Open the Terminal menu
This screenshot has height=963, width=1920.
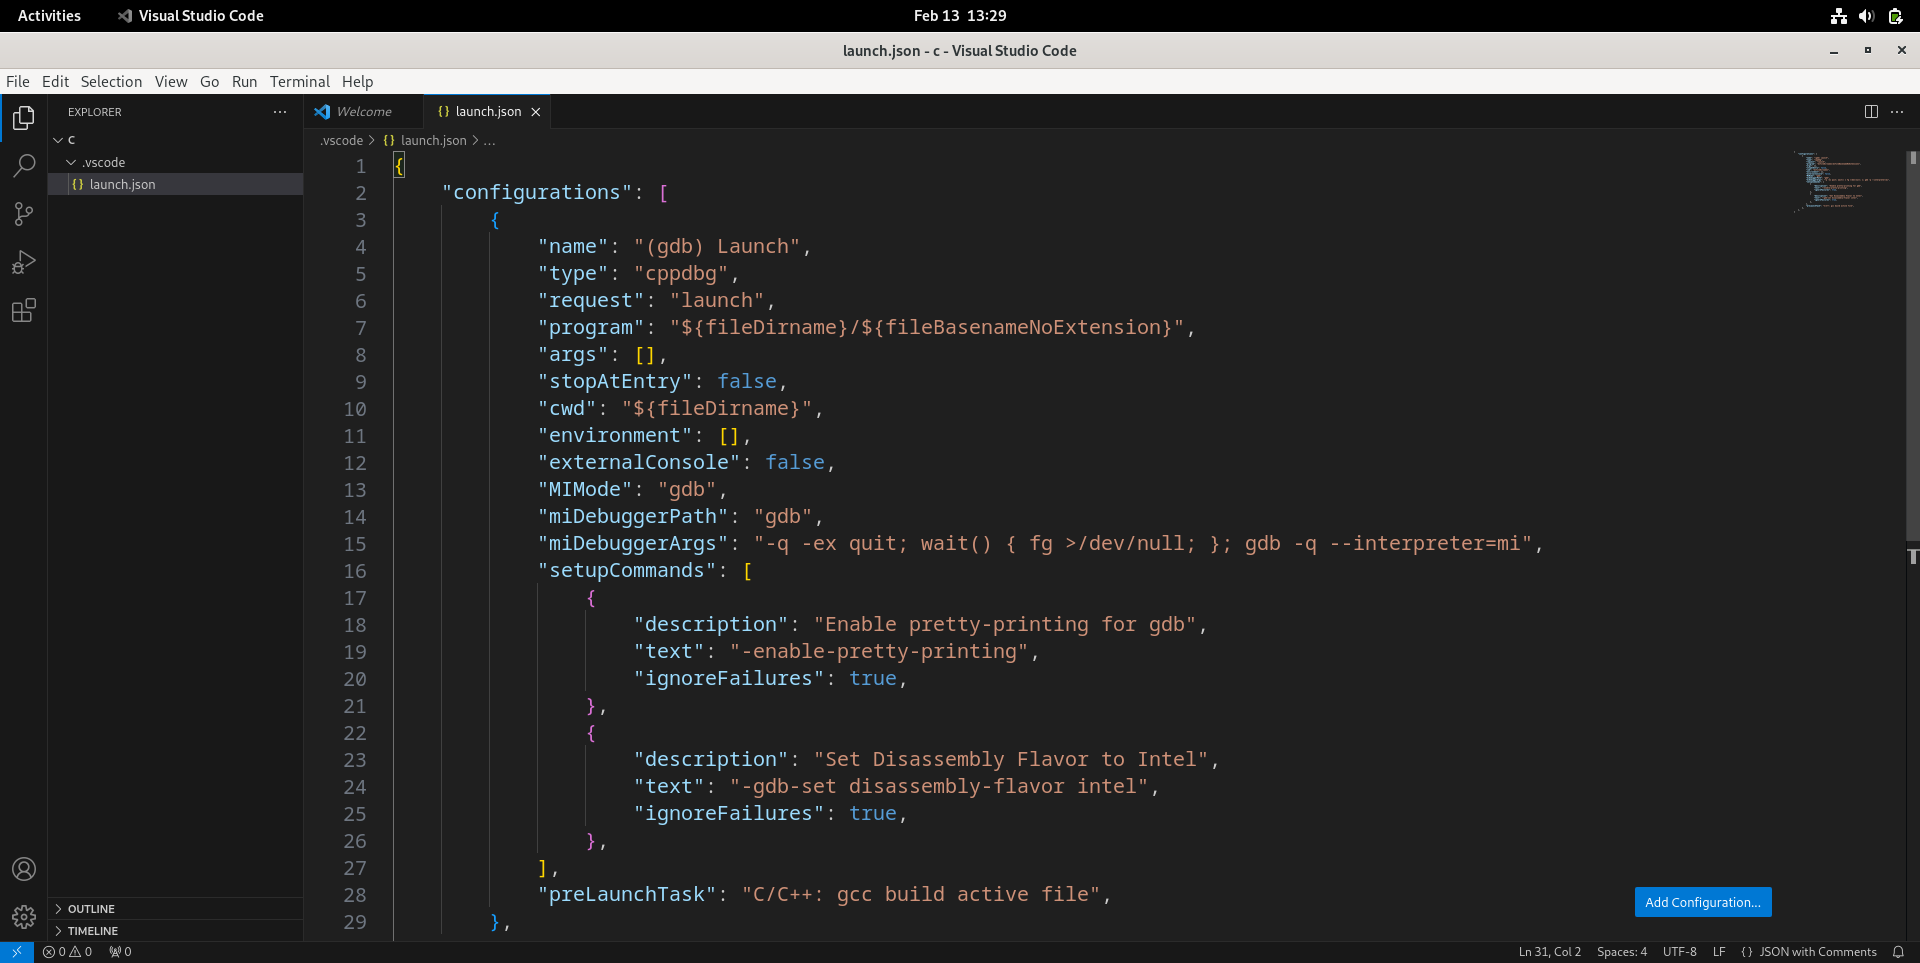click(x=299, y=82)
